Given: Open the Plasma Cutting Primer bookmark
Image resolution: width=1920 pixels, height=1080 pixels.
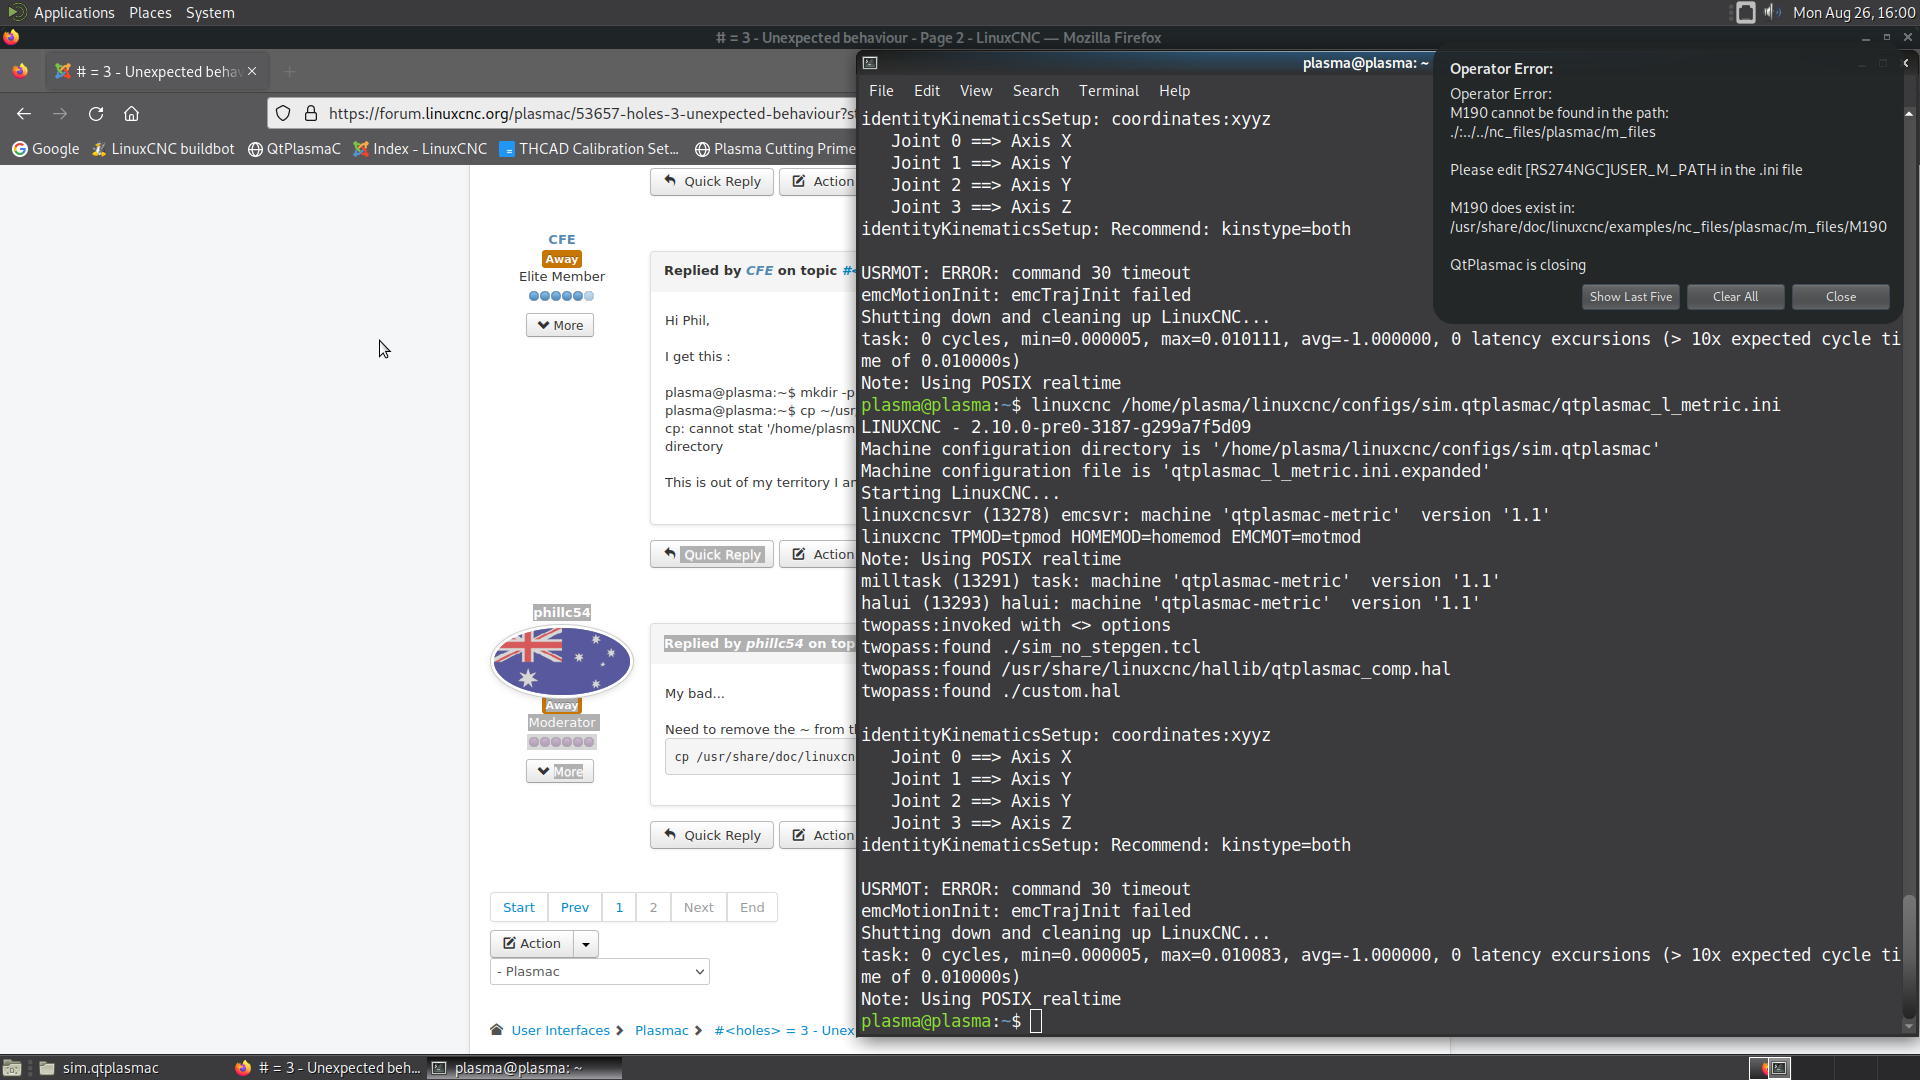Looking at the screenshot, I should coord(775,149).
